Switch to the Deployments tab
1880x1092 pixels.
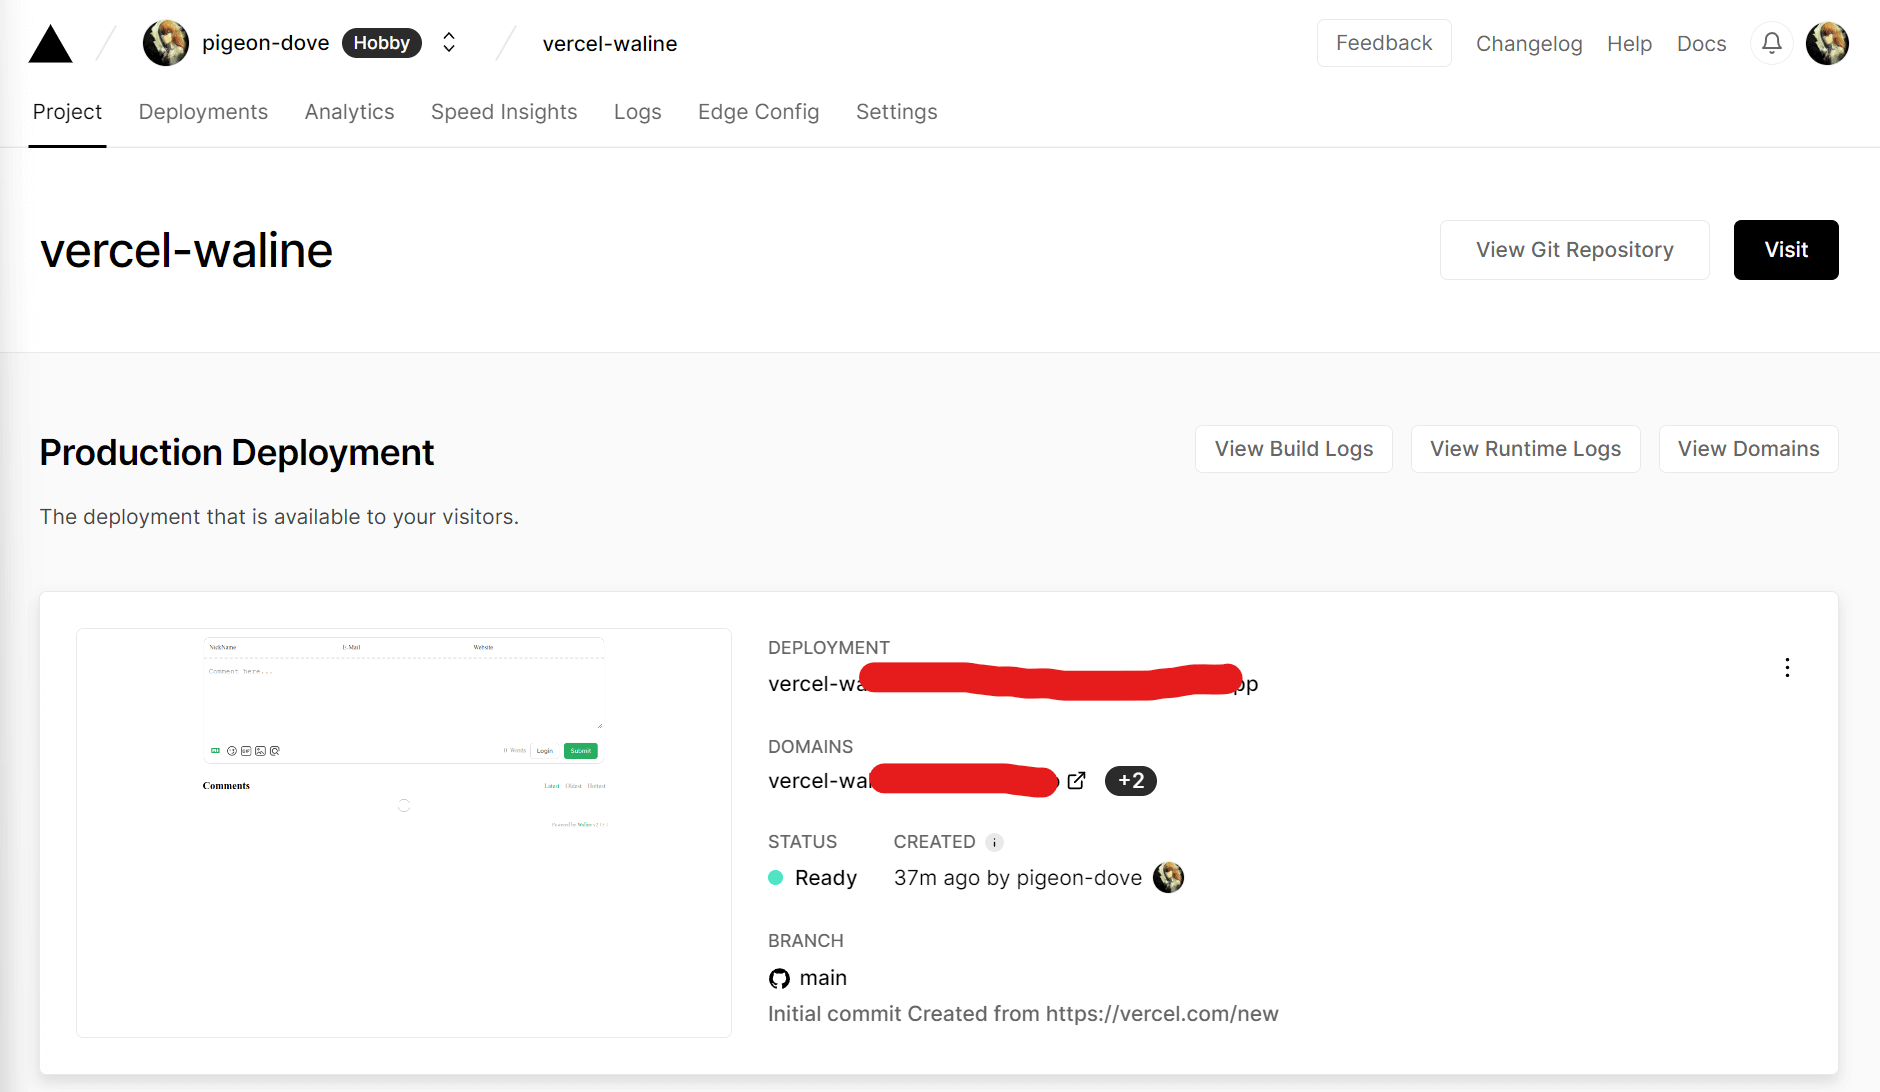click(x=203, y=112)
